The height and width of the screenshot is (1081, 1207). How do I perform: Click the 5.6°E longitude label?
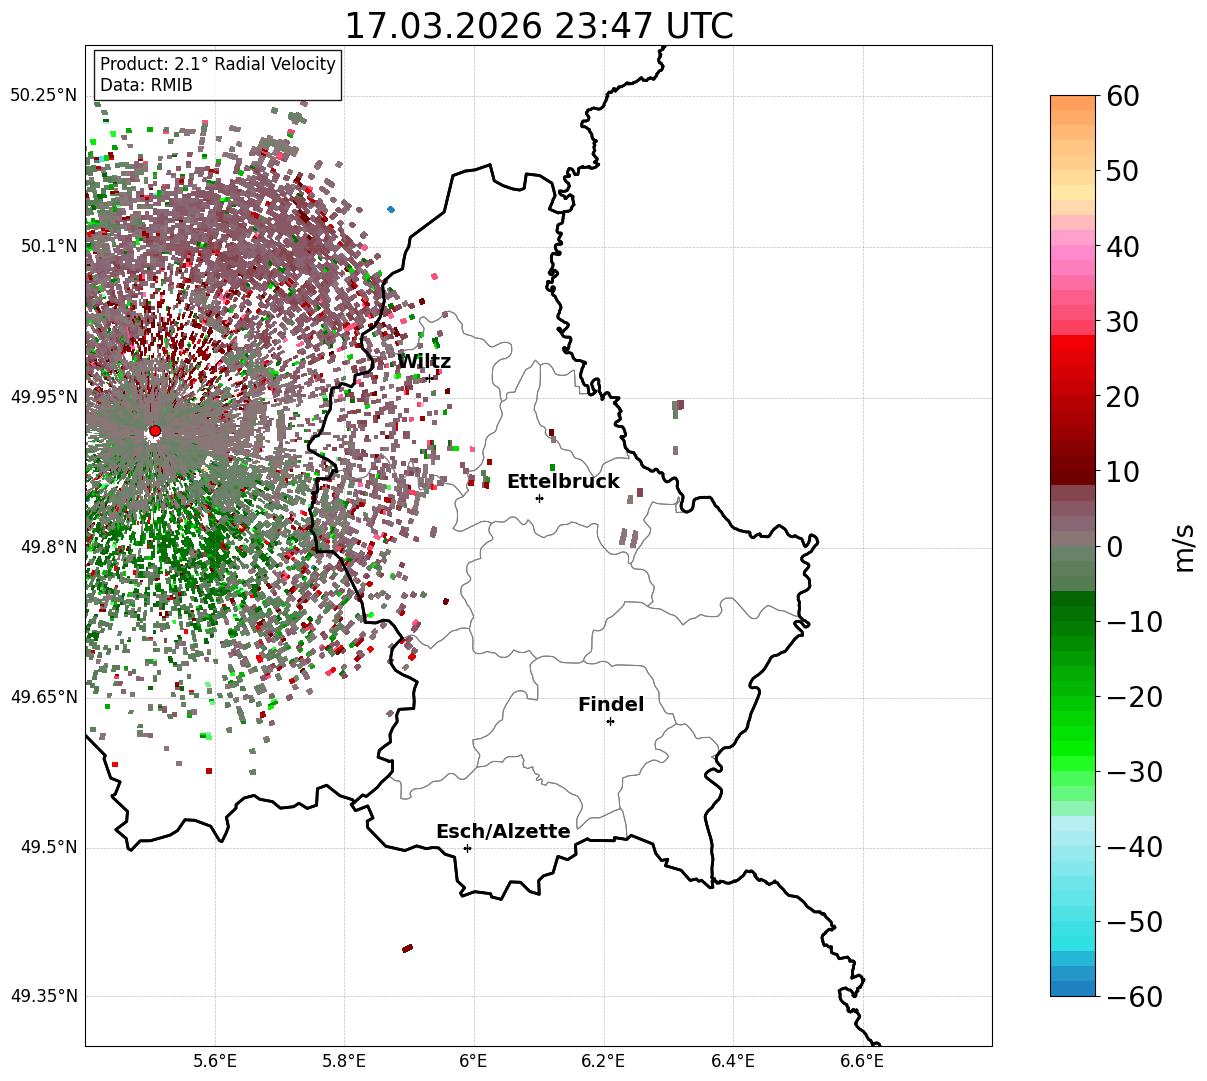215,1061
